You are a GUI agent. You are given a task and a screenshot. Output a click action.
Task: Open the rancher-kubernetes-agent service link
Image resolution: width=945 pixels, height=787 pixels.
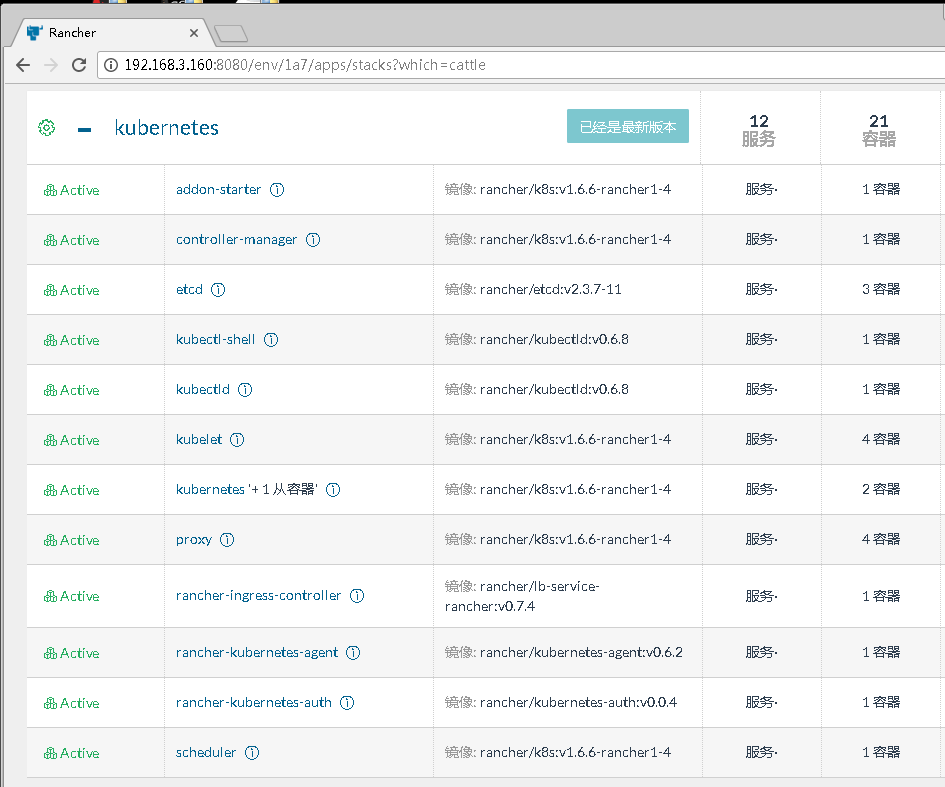click(x=257, y=652)
